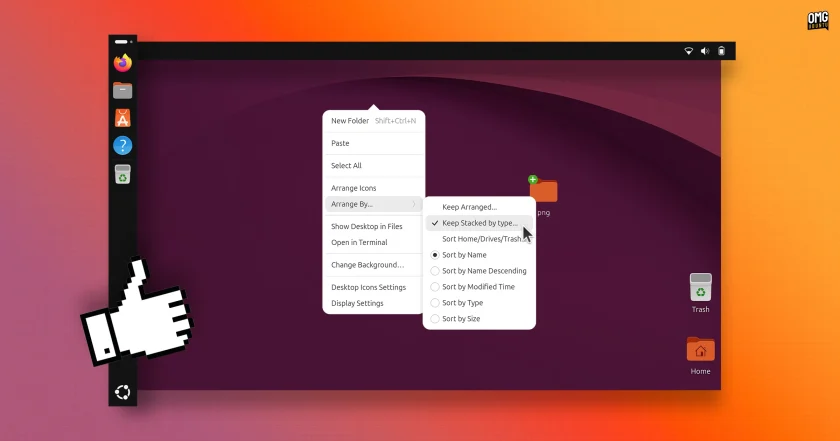Click Arrange Icons menu entry

[x=374, y=188]
